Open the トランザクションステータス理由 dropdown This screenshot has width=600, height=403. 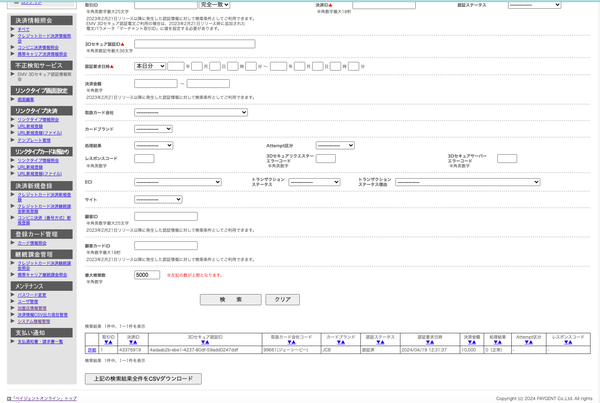[x=468, y=182]
